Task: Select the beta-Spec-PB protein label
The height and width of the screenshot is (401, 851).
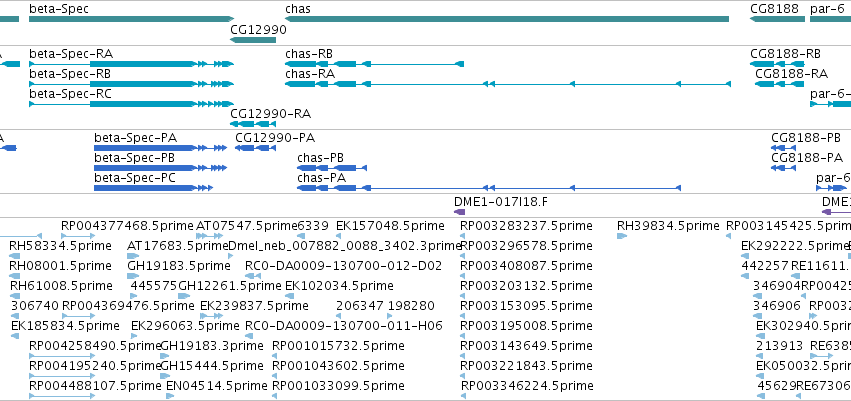Action: point(135,158)
